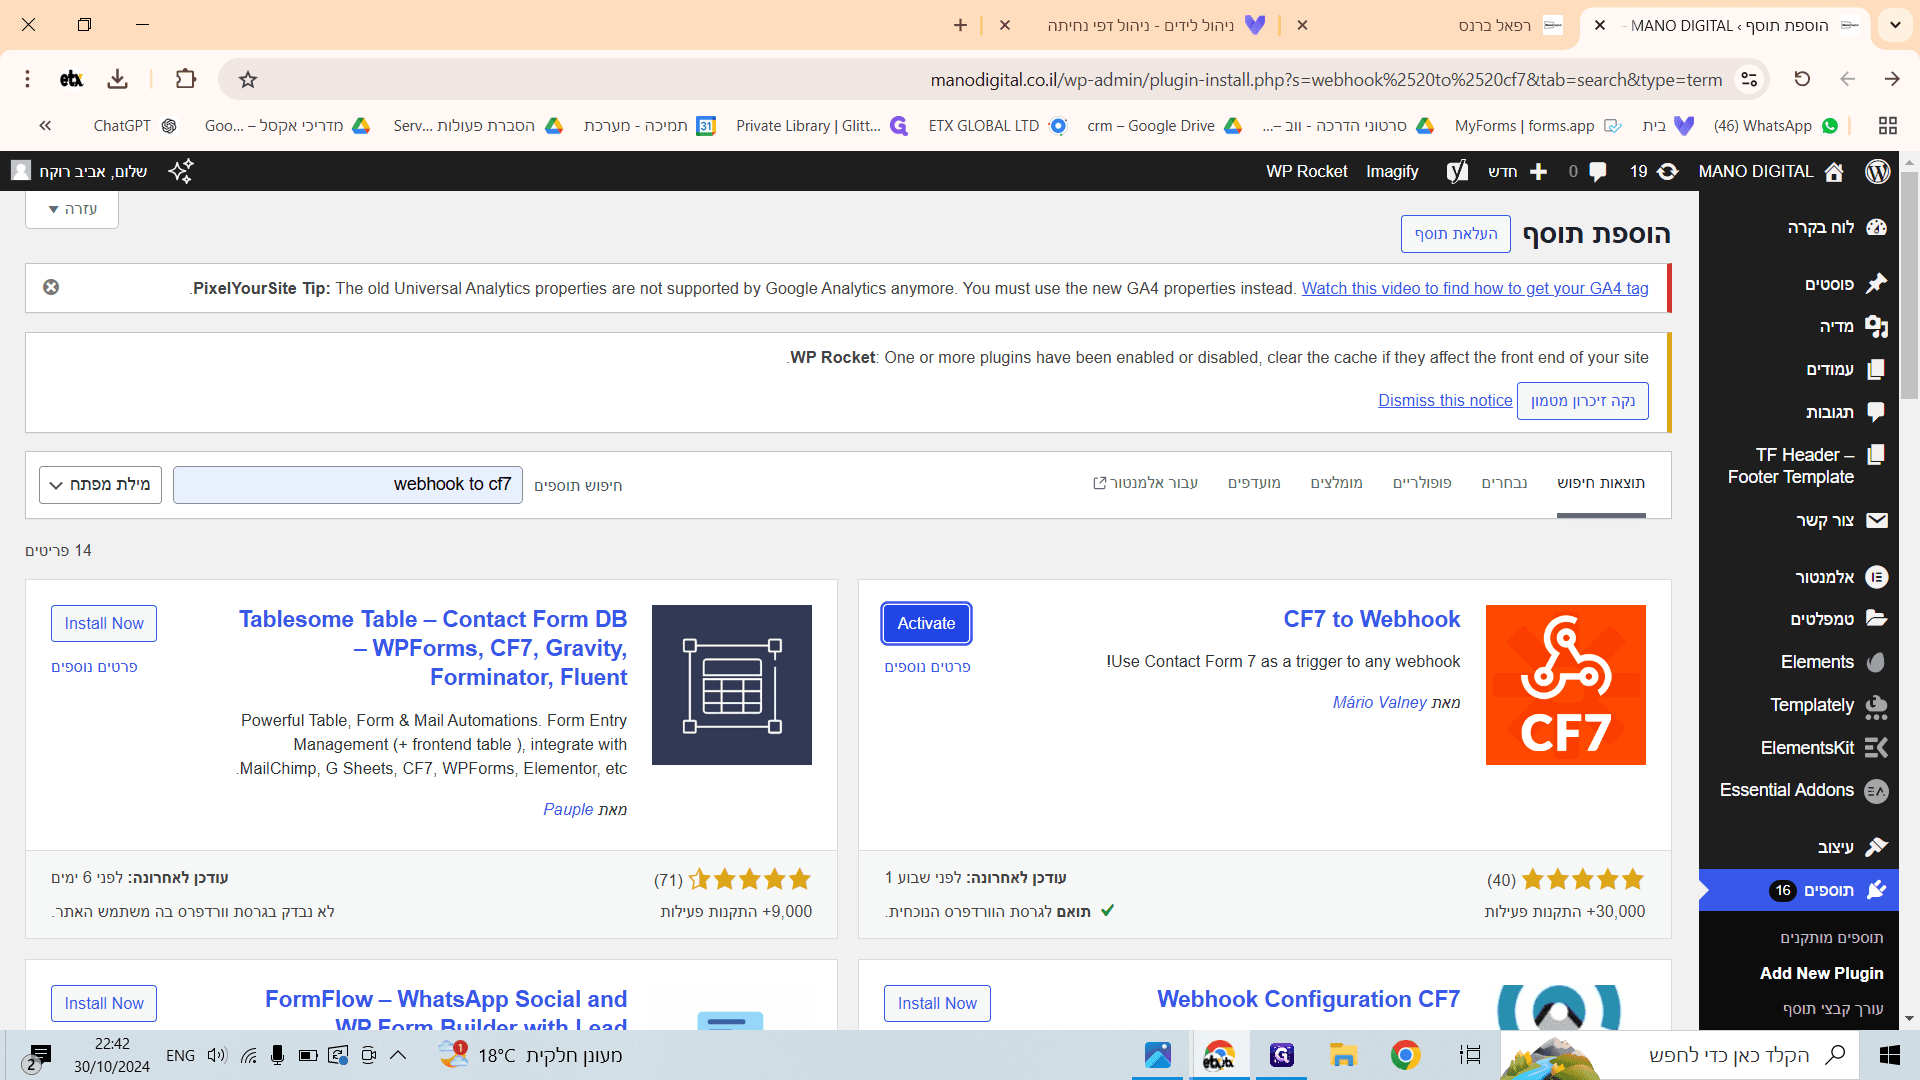Image resolution: width=1920 pixels, height=1080 pixels.
Task: Open the לוח בקרה dashboard menu
Action: [1836, 227]
